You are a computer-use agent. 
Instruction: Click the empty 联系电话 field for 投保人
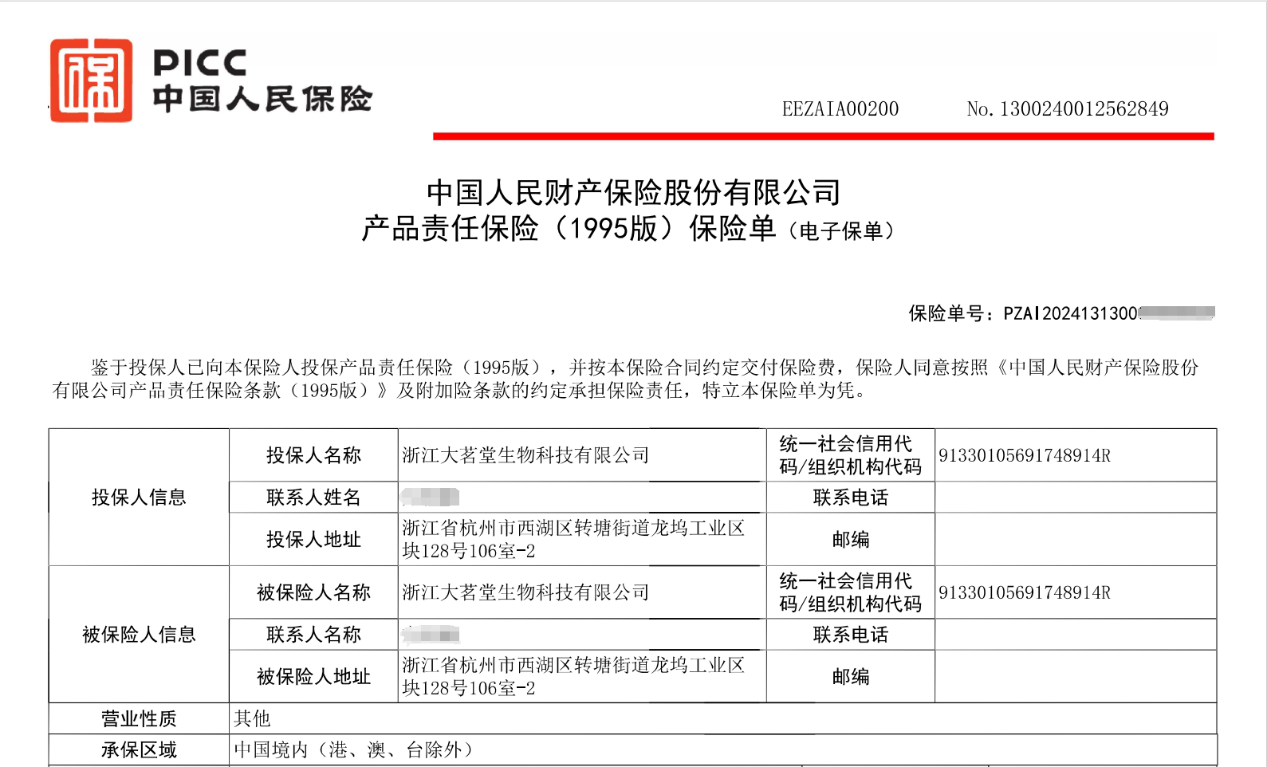pyautogui.click(x=1075, y=498)
